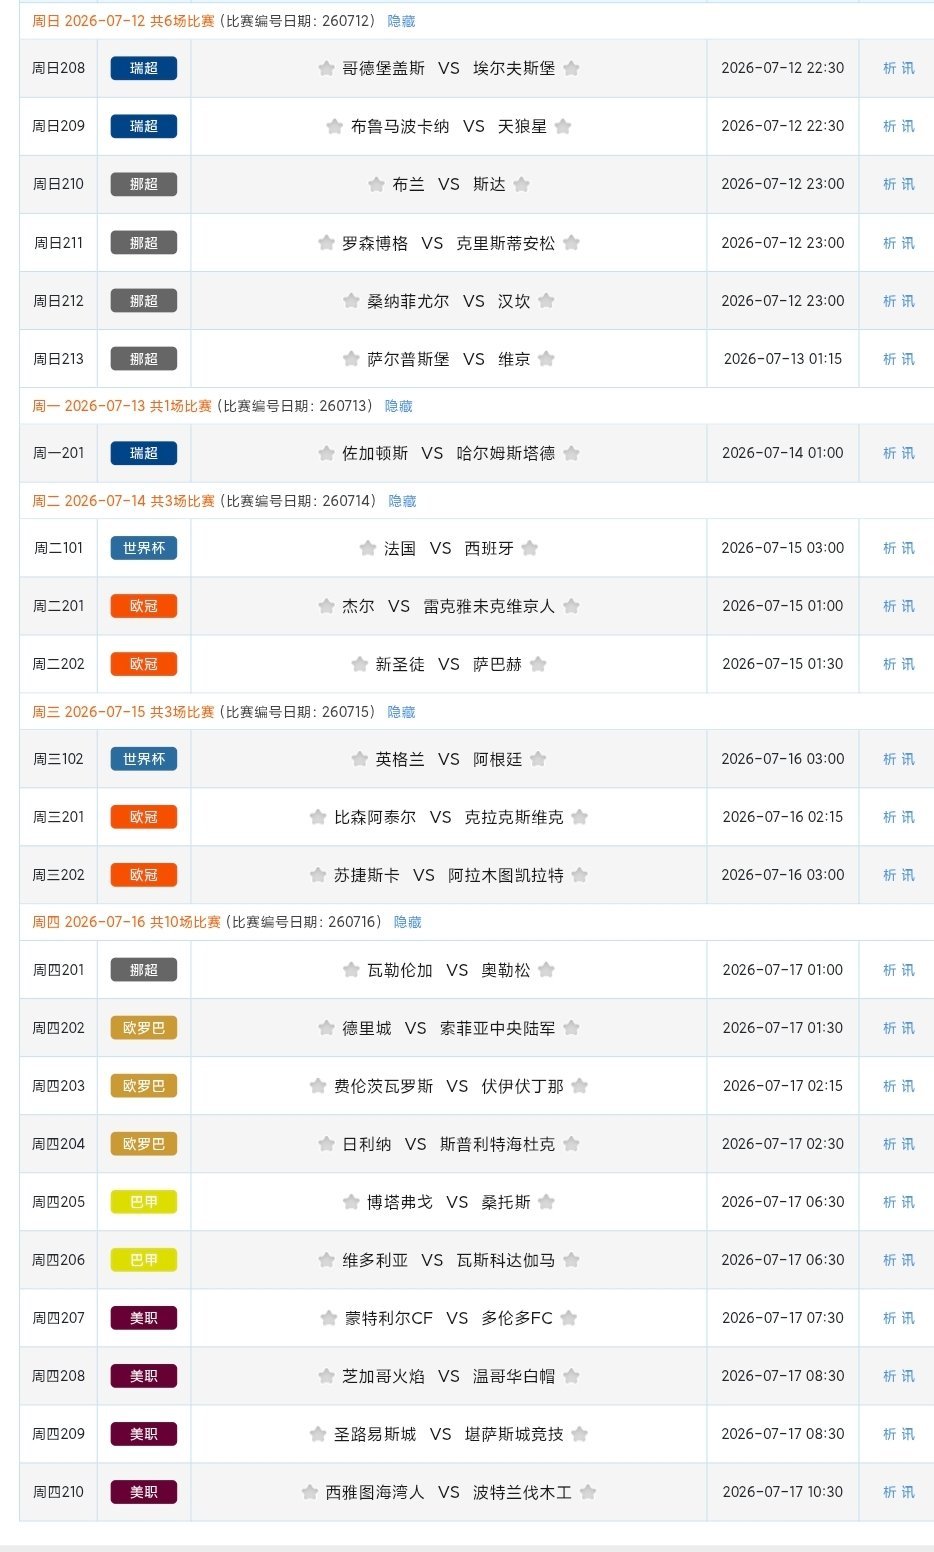Open 析 analysis for 周日208
This screenshot has width=934, height=1552.
tap(889, 68)
